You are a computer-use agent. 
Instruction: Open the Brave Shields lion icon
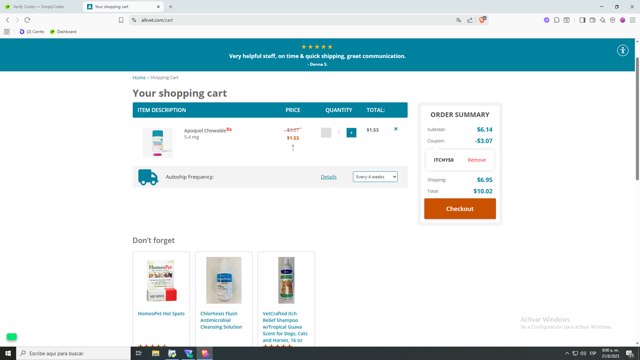pyautogui.click(x=482, y=20)
